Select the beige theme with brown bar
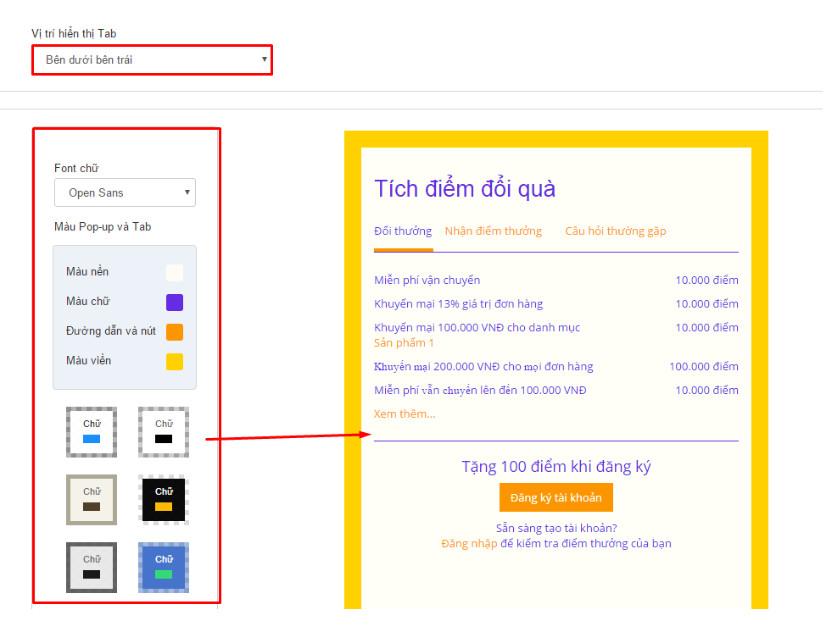The width and height of the screenshot is (824, 630). [x=92, y=499]
